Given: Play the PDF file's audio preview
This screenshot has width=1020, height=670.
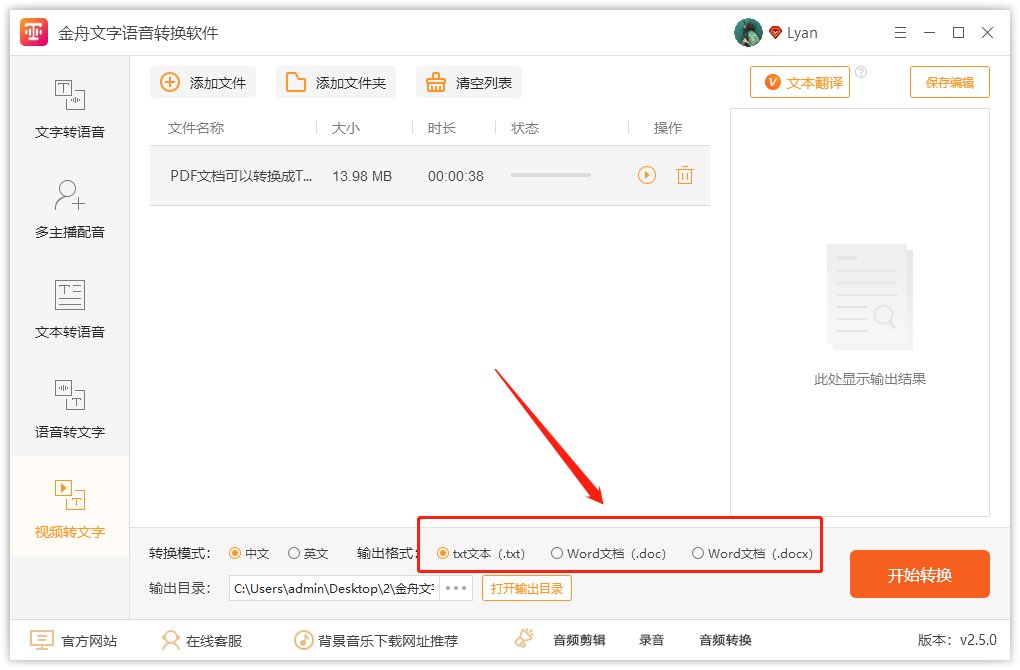Looking at the screenshot, I should [x=646, y=174].
